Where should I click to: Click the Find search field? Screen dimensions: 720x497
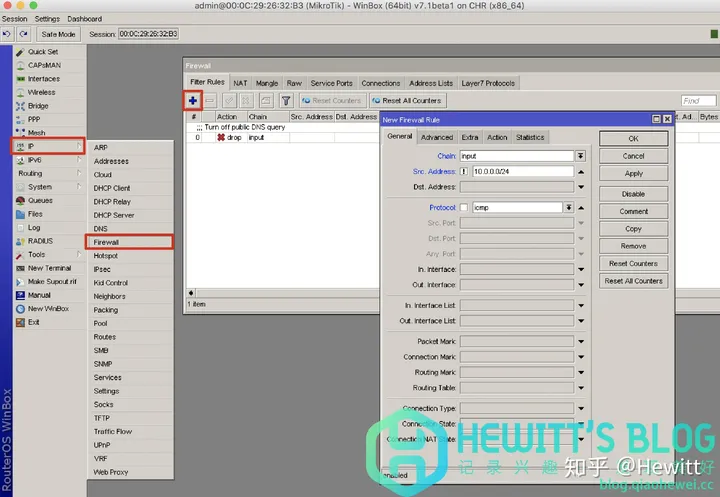click(698, 101)
